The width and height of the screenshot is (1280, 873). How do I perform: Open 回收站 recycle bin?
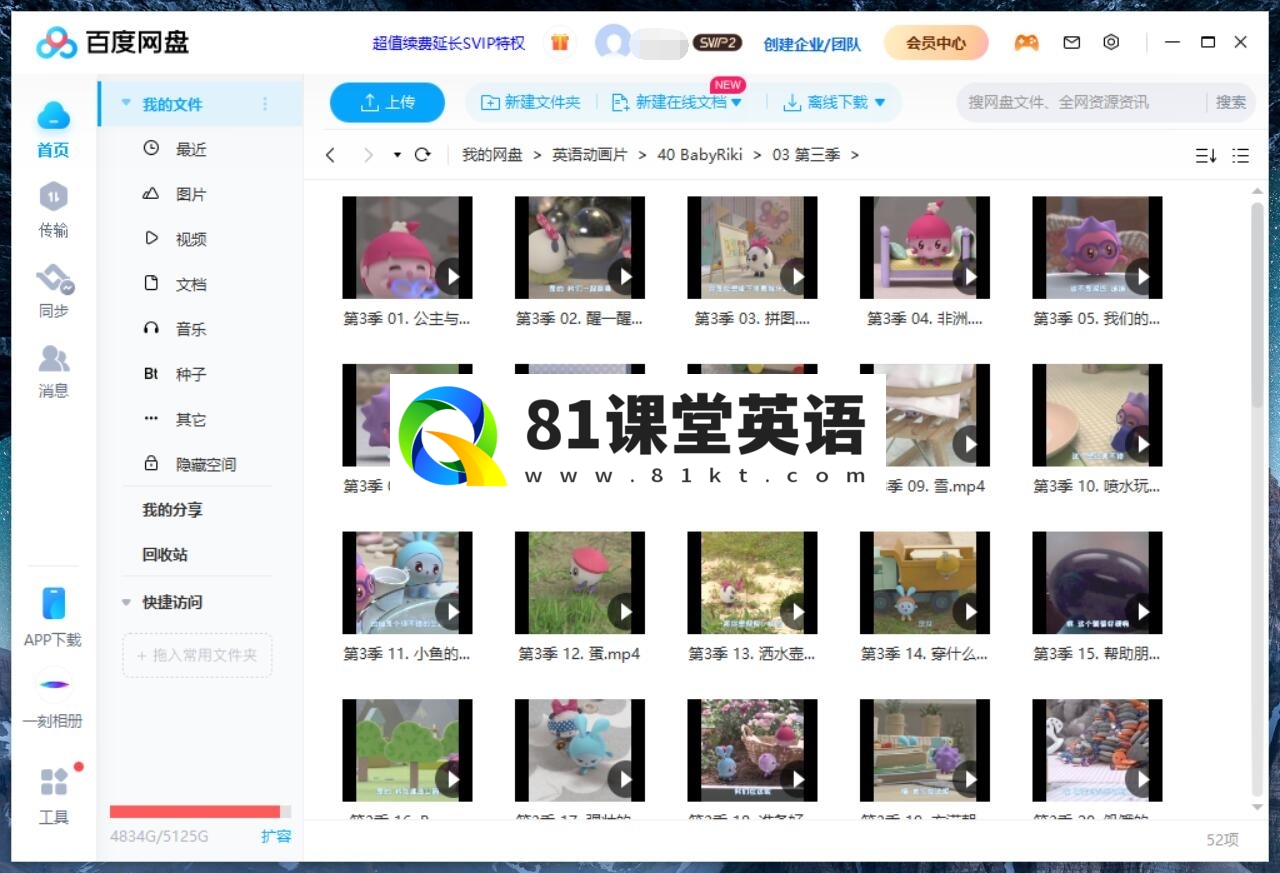click(165, 554)
